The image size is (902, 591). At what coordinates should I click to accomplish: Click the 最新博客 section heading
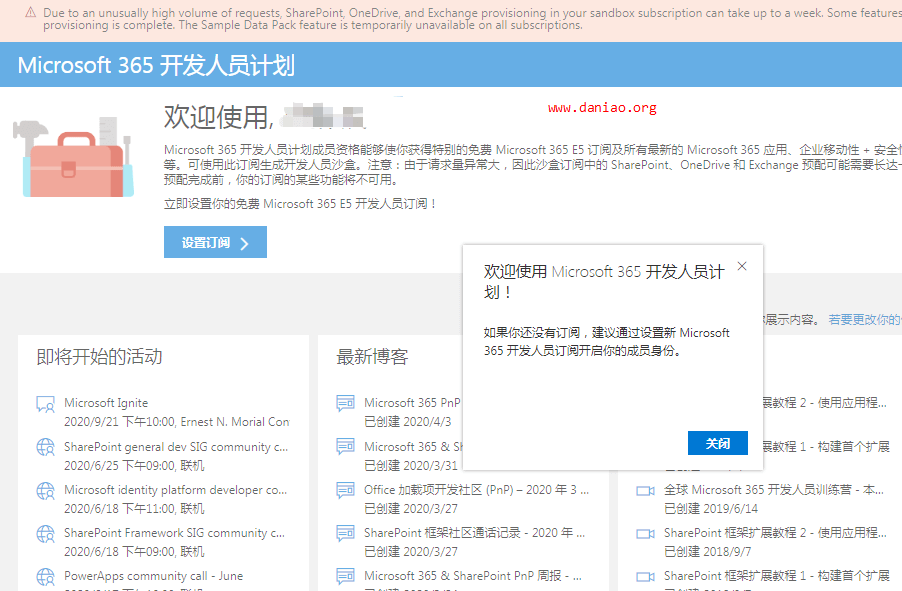click(372, 357)
